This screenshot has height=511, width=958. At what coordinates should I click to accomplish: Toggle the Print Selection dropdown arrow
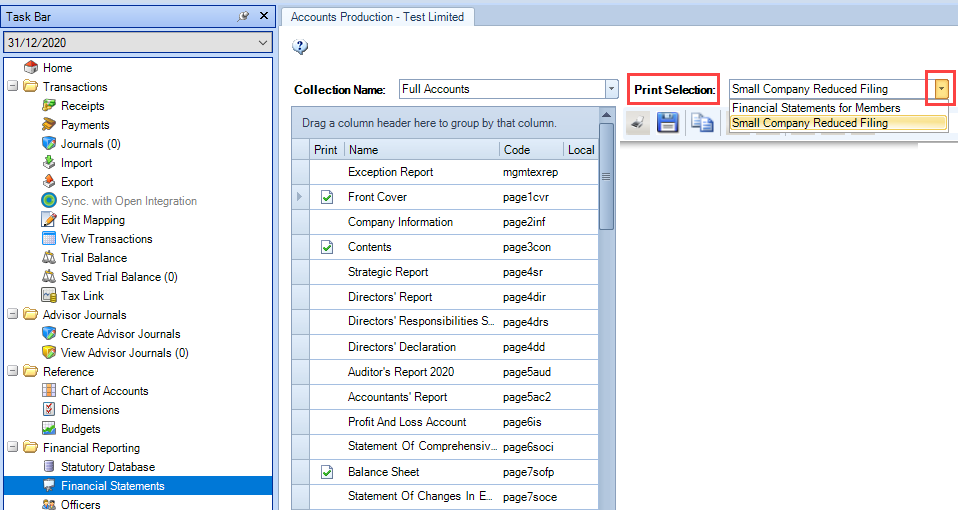(x=942, y=89)
